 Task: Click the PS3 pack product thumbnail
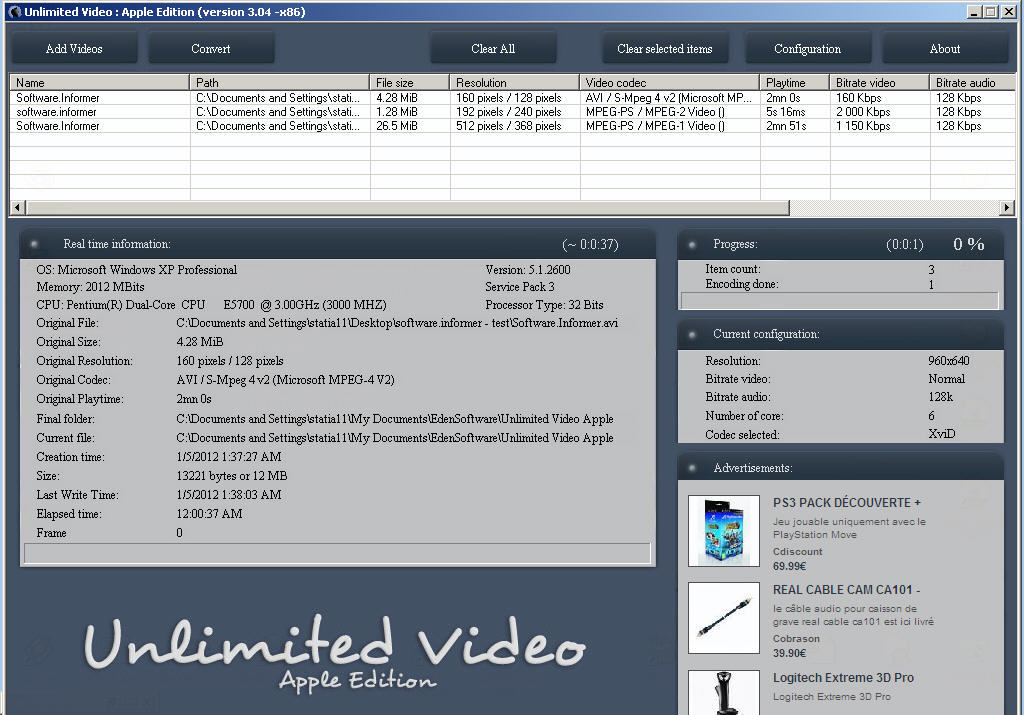click(x=723, y=528)
